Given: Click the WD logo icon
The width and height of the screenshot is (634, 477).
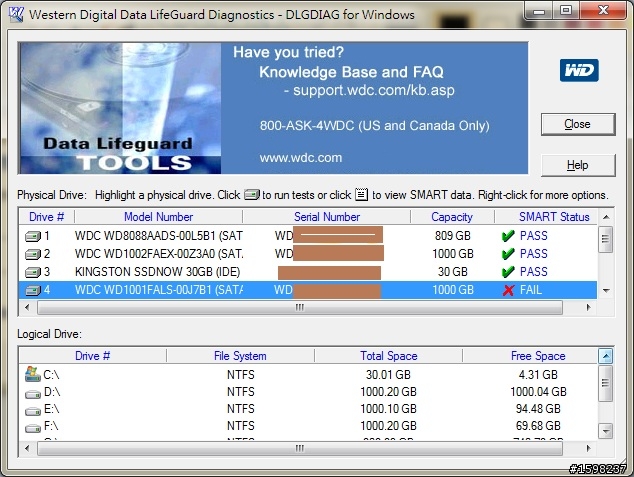Looking at the screenshot, I should 579,70.
